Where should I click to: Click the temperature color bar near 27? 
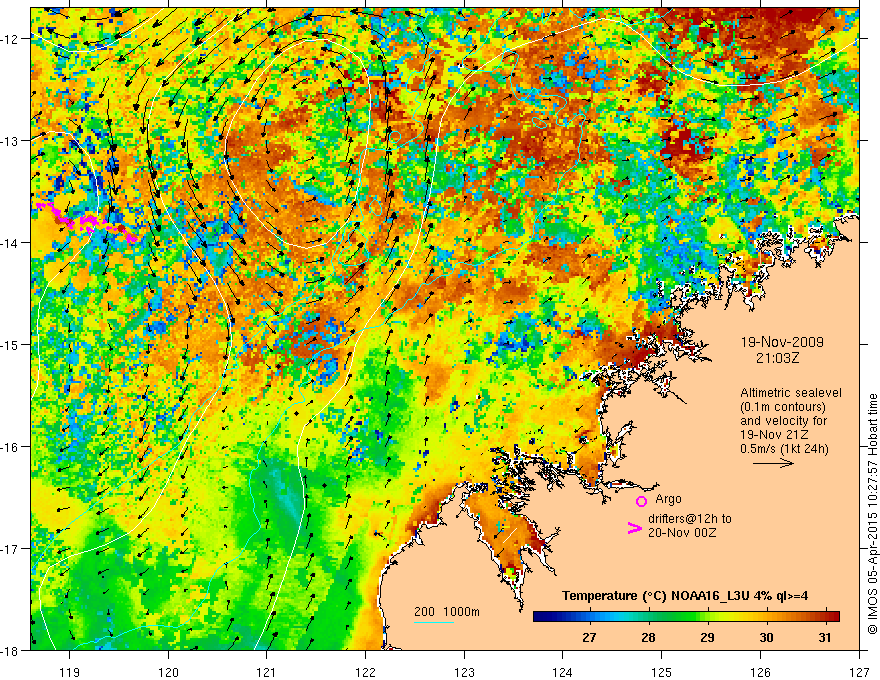coord(589,617)
